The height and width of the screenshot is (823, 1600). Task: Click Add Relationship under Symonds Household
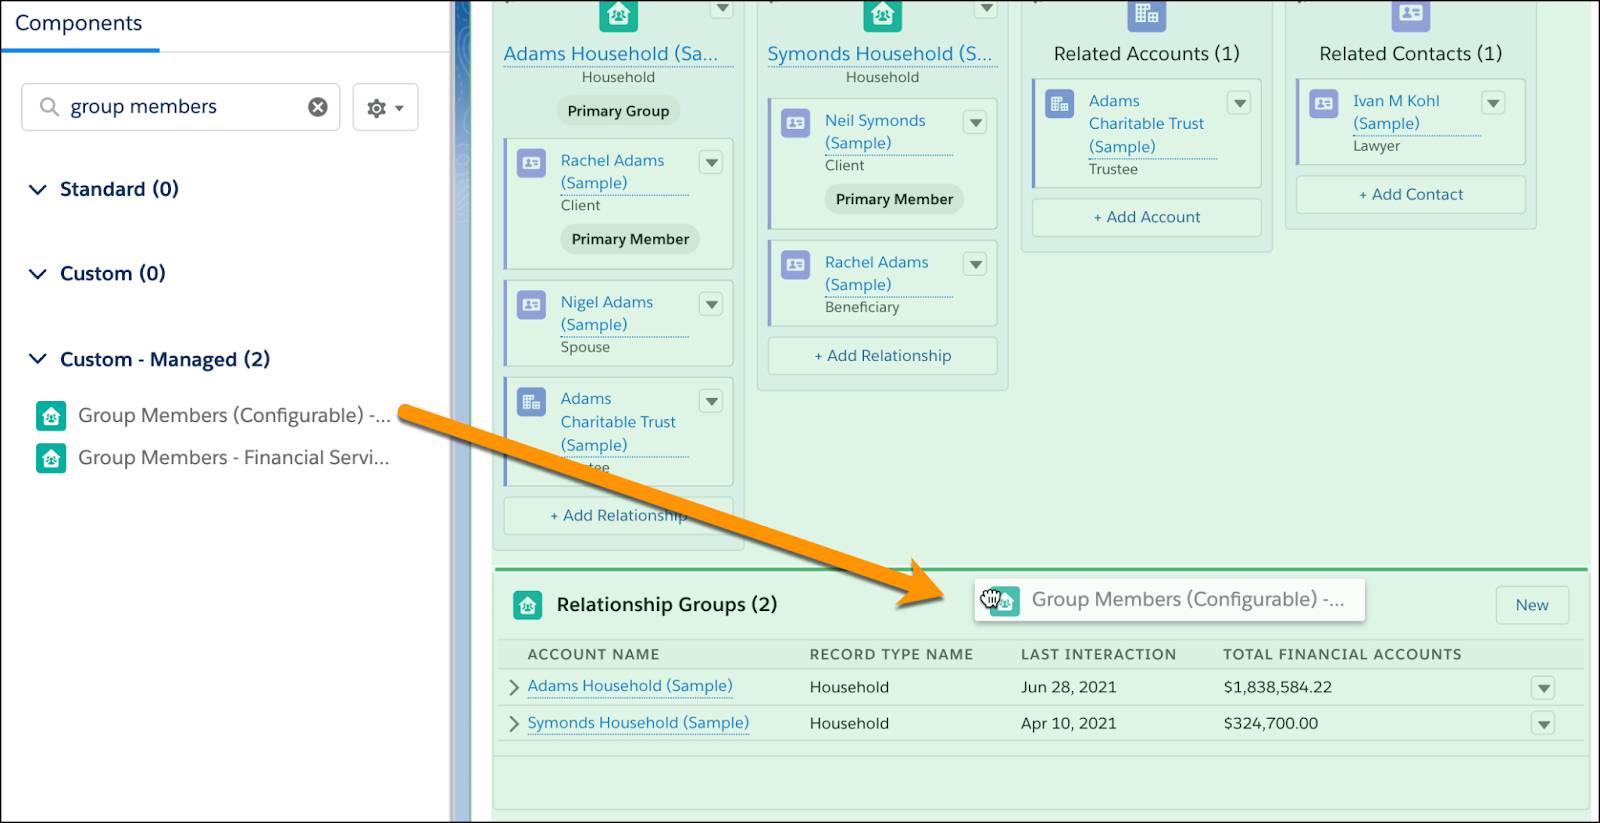pyautogui.click(x=882, y=356)
